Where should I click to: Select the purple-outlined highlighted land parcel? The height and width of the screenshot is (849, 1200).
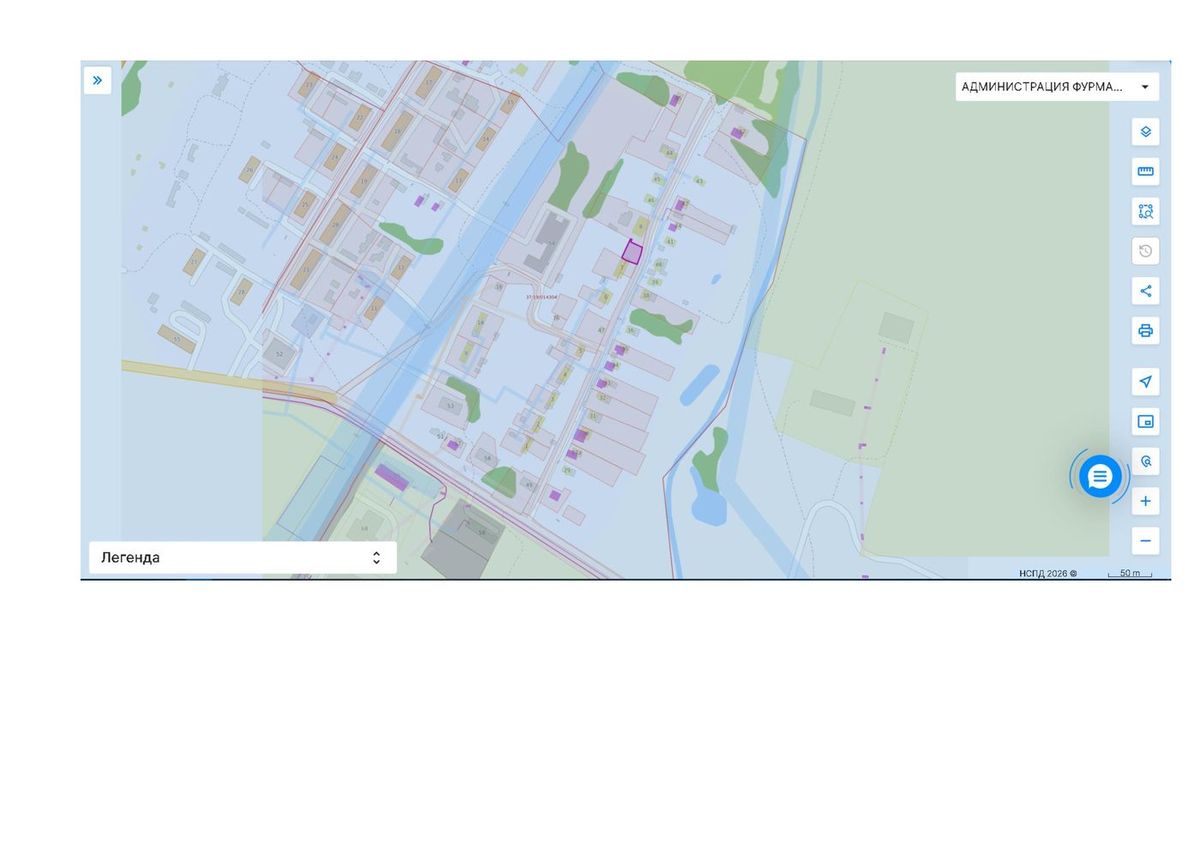click(632, 252)
